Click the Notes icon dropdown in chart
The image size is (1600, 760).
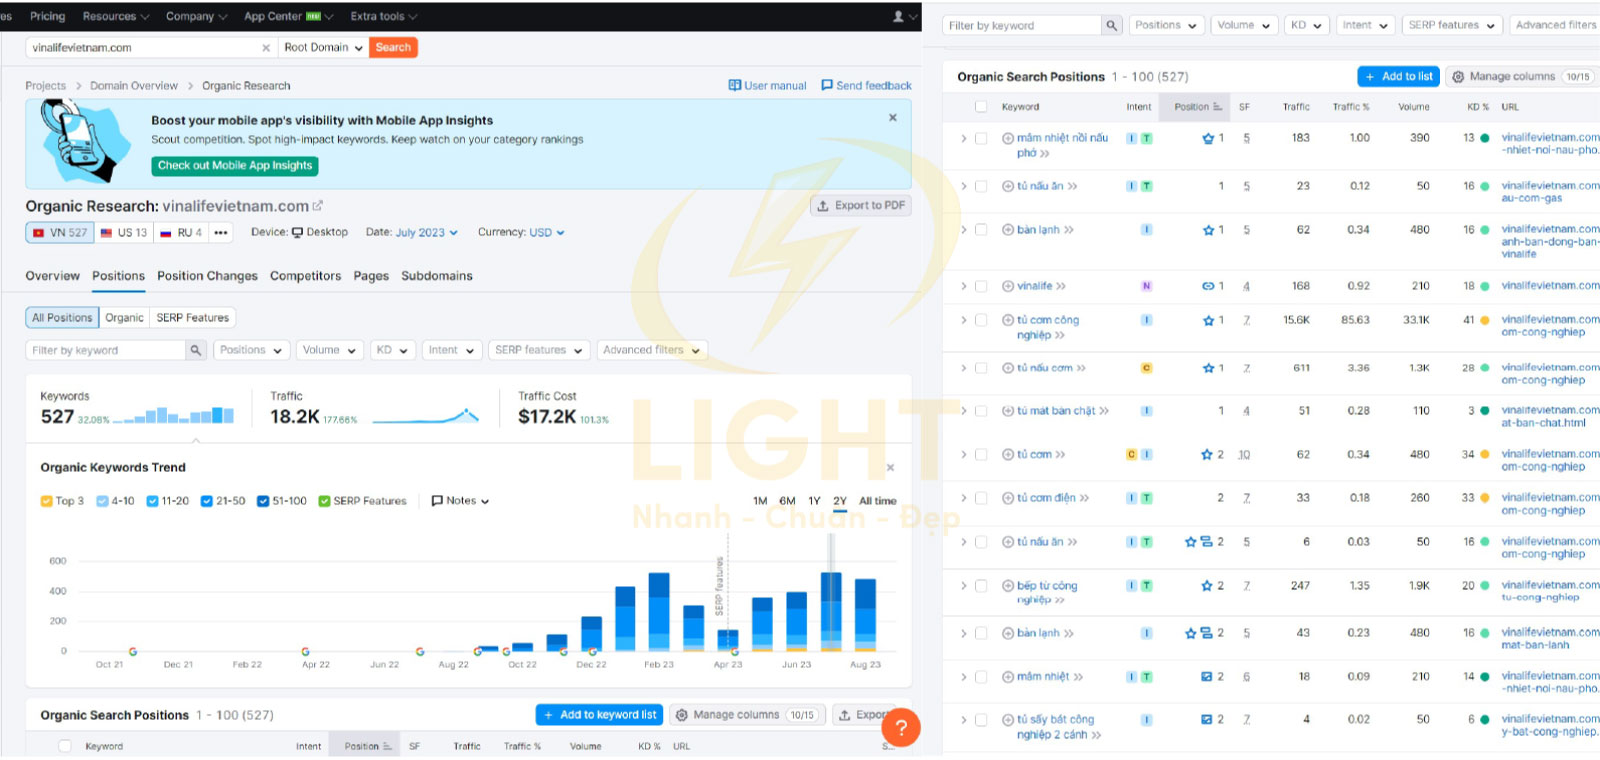click(x=460, y=501)
